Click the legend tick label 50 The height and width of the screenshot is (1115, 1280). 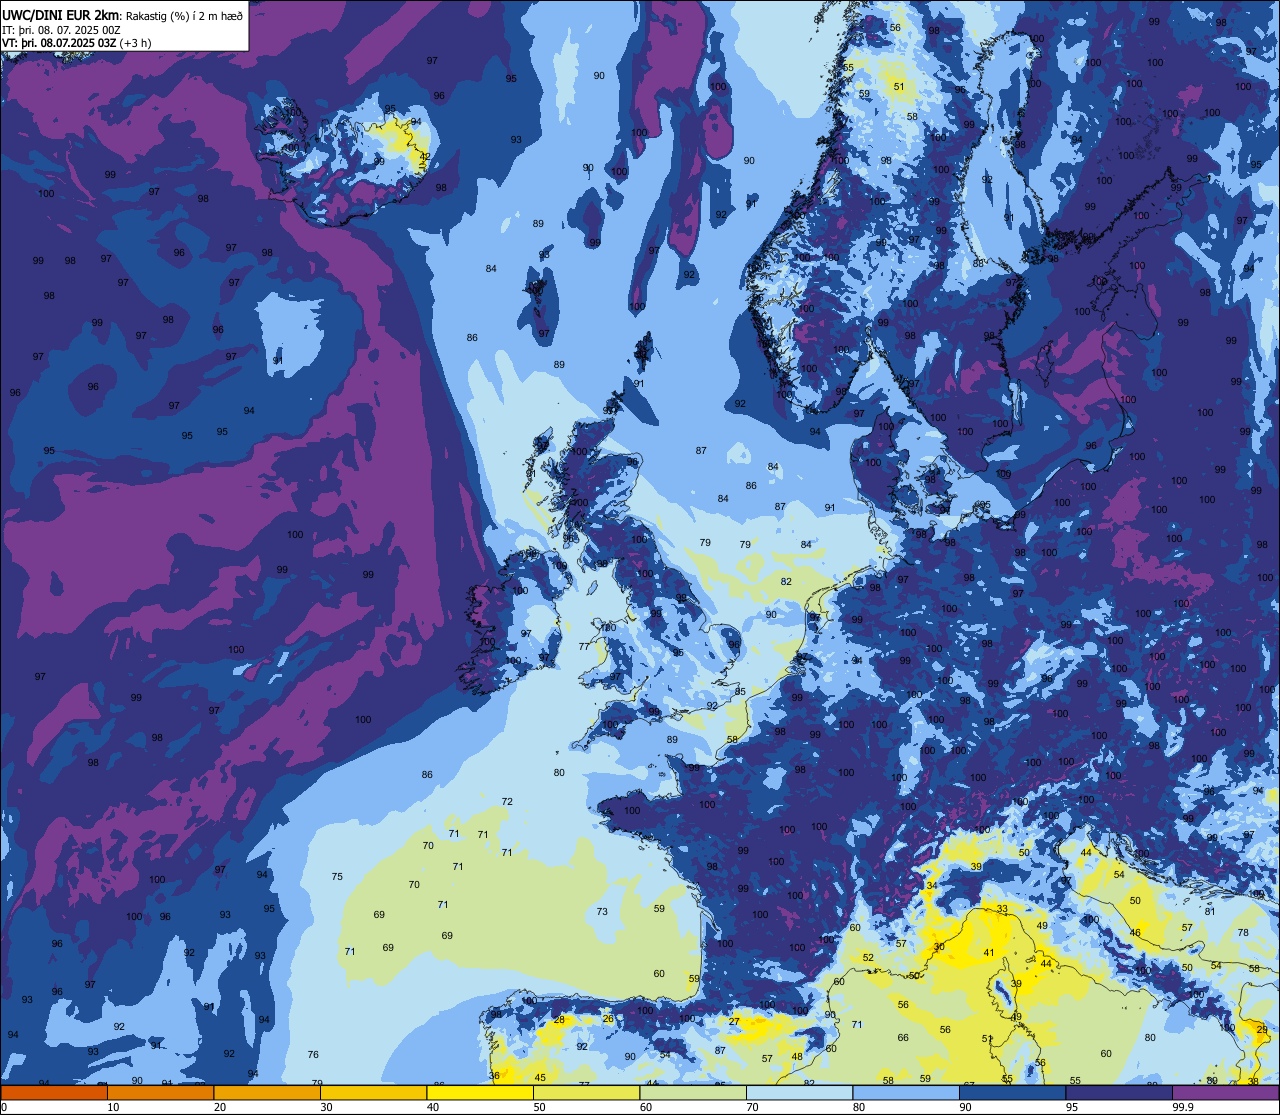pos(539,1107)
